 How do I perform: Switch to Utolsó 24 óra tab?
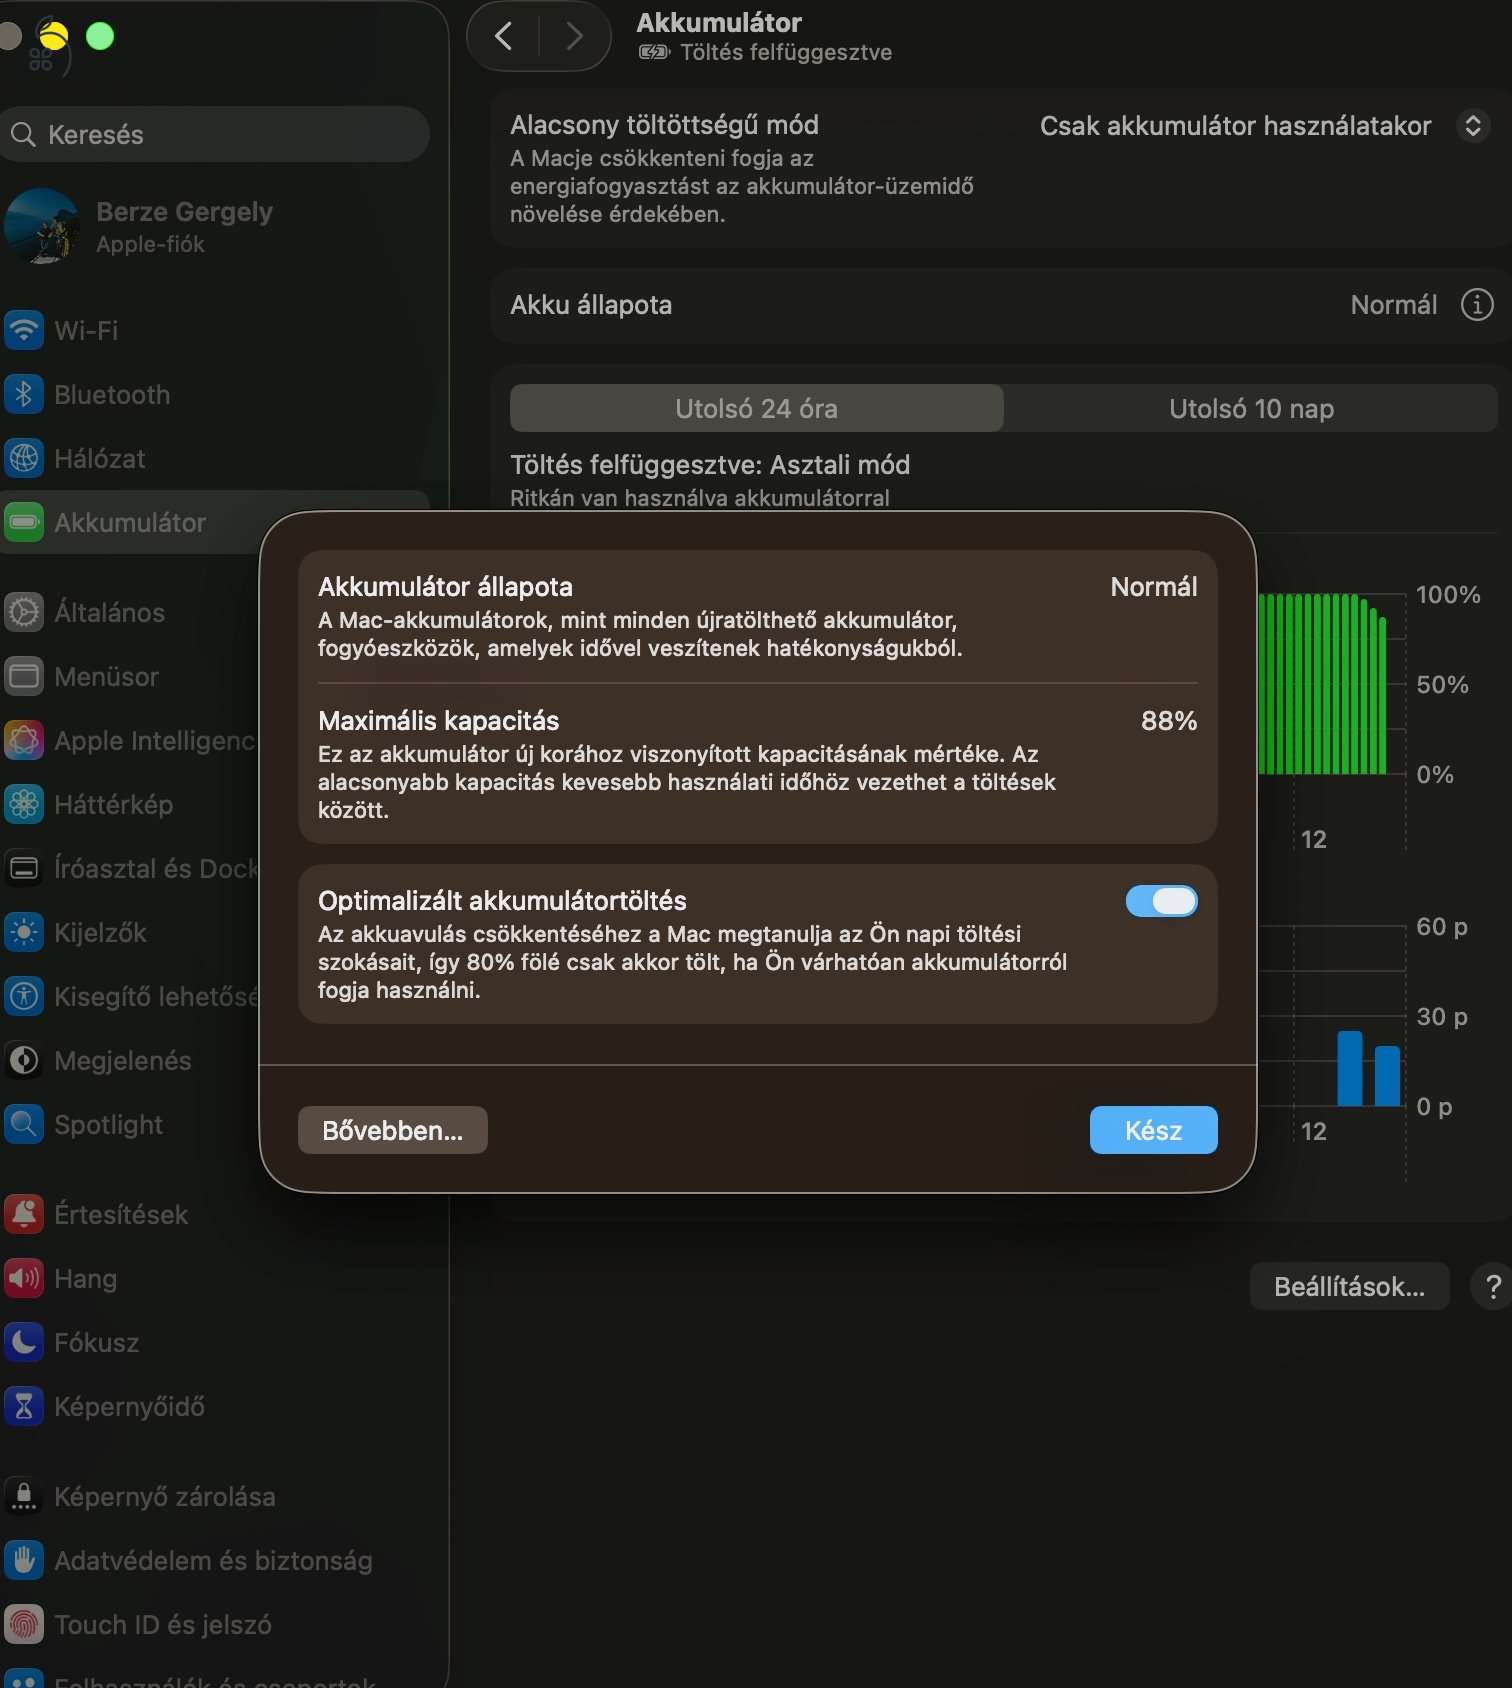click(756, 408)
